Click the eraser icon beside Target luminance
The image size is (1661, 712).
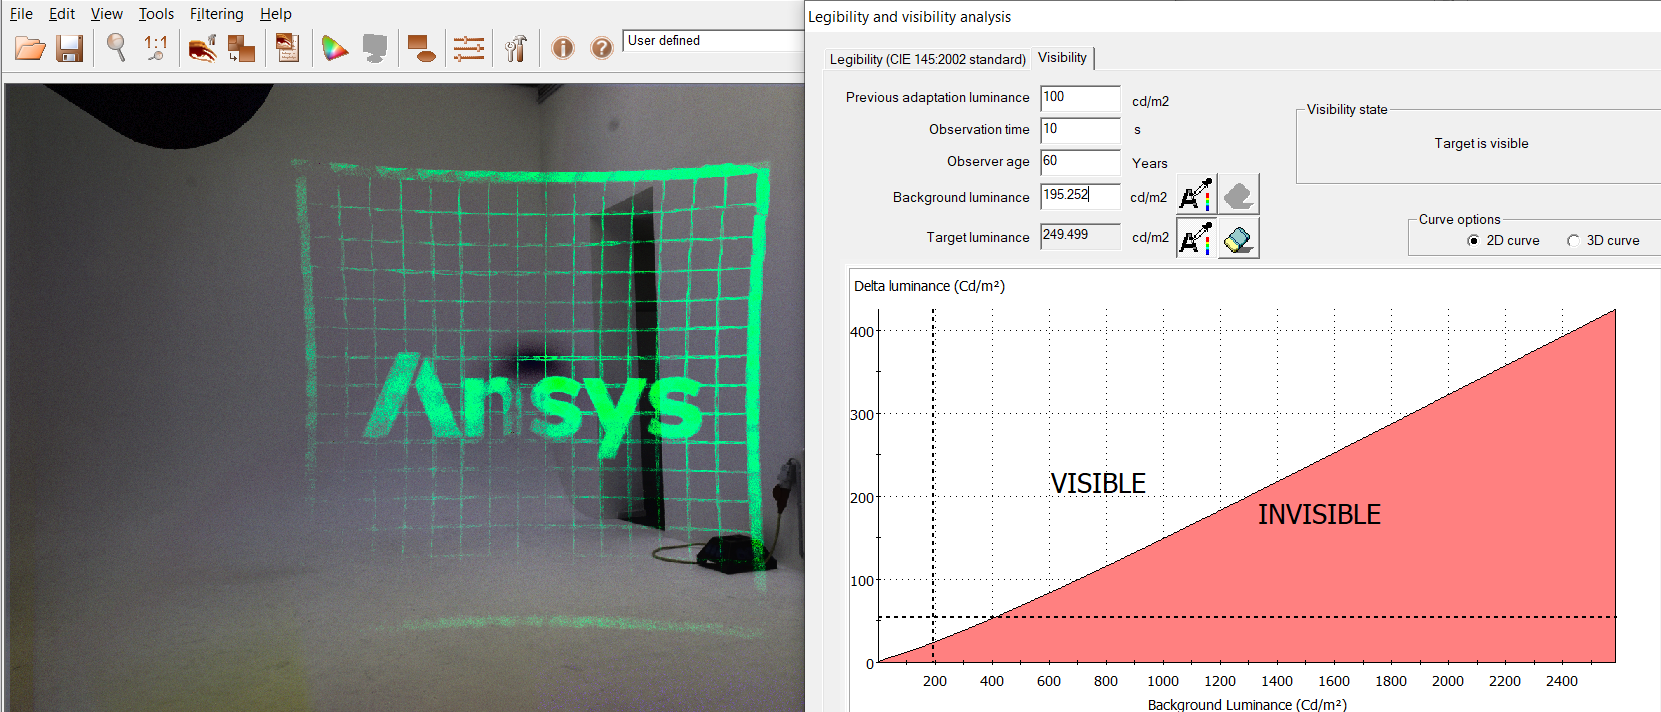click(1239, 239)
